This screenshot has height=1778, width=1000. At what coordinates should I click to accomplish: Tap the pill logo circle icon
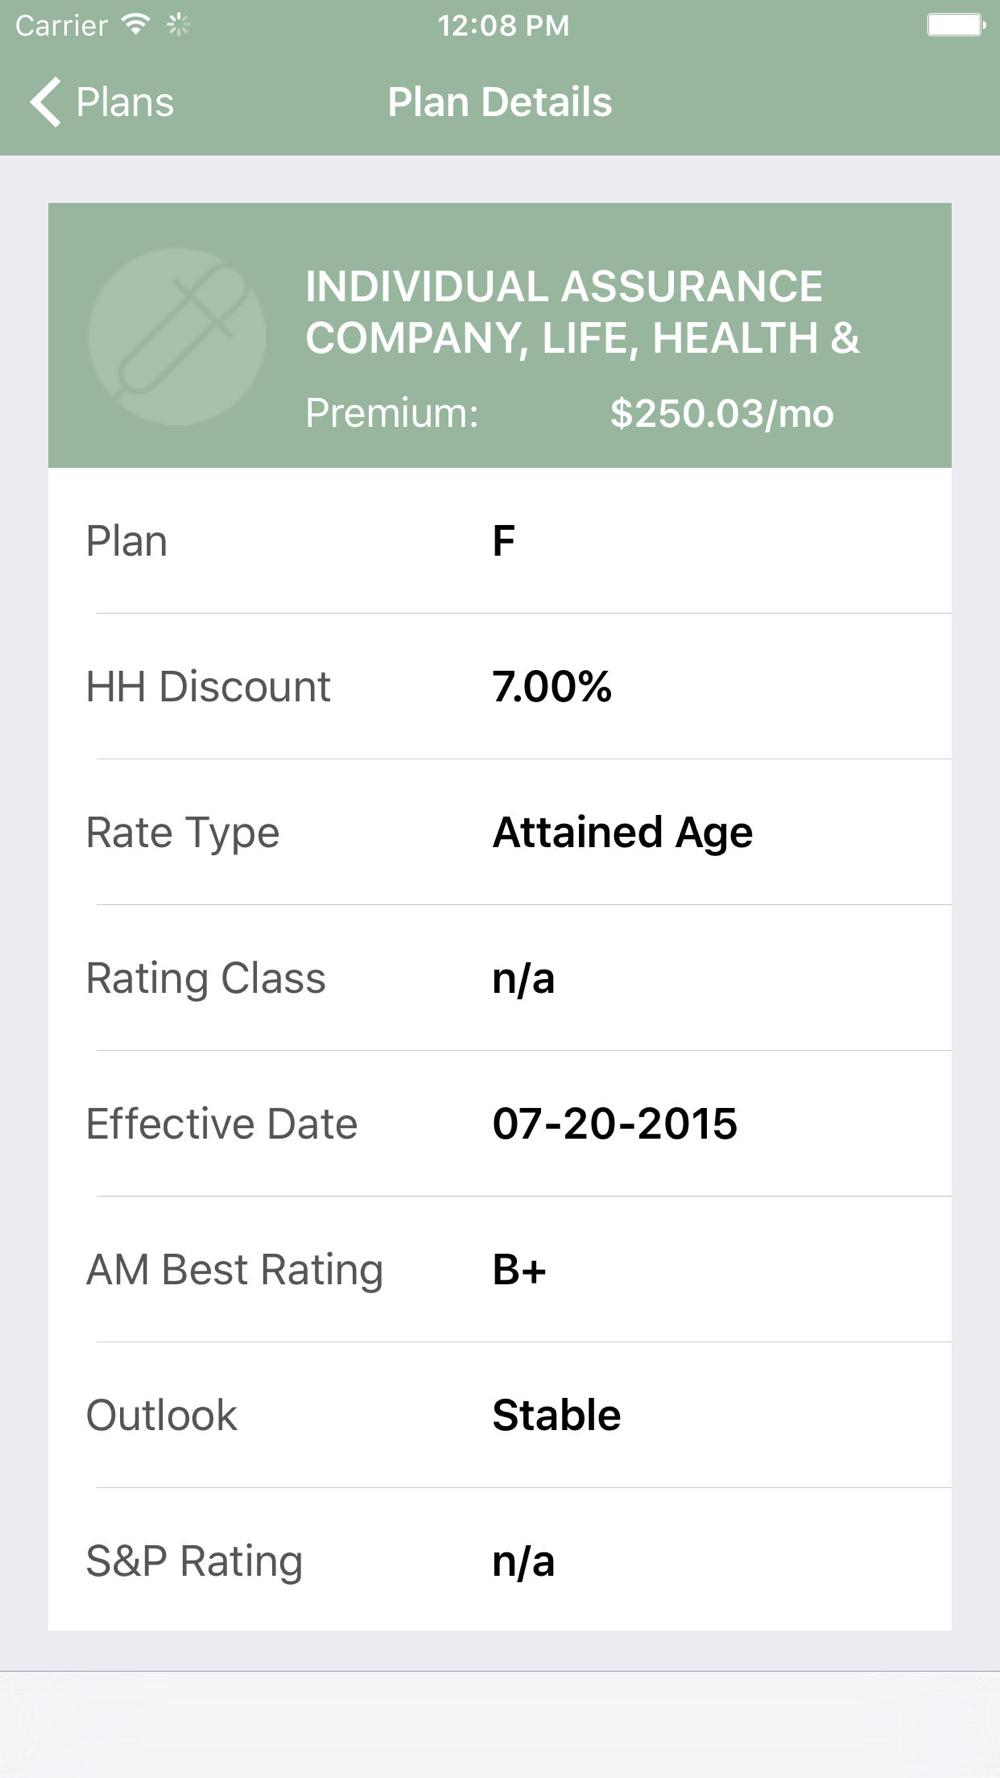tap(177, 336)
